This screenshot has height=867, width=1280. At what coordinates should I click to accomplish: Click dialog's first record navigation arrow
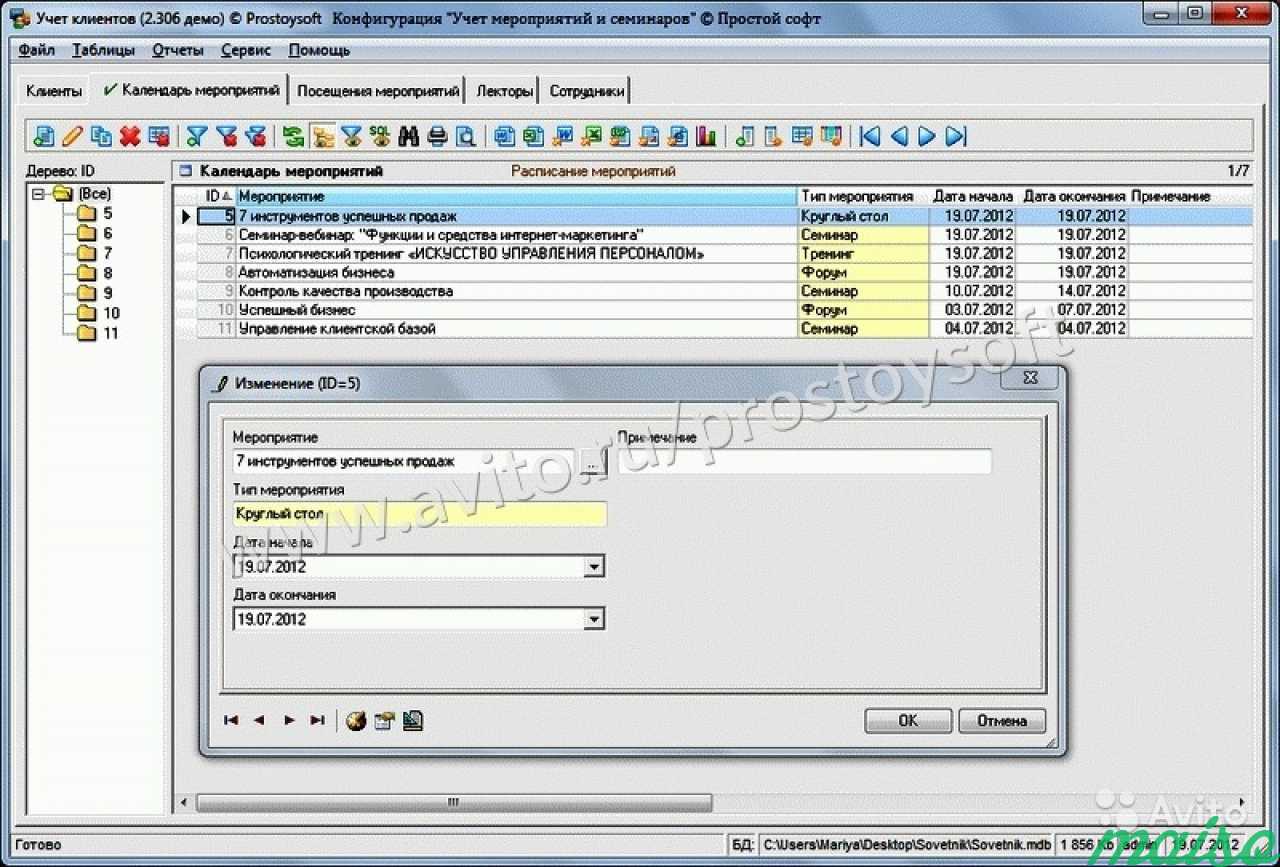click(231, 720)
